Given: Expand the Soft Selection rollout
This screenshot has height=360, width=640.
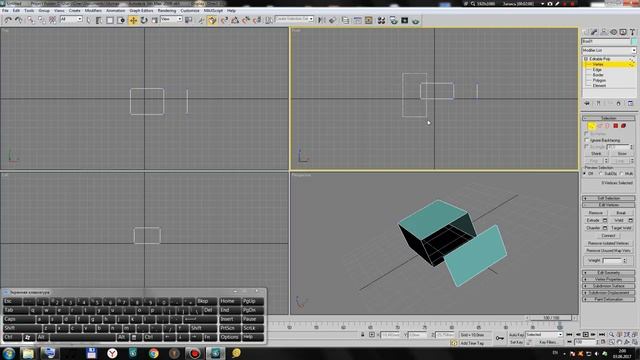Looking at the screenshot, I should [609, 198].
